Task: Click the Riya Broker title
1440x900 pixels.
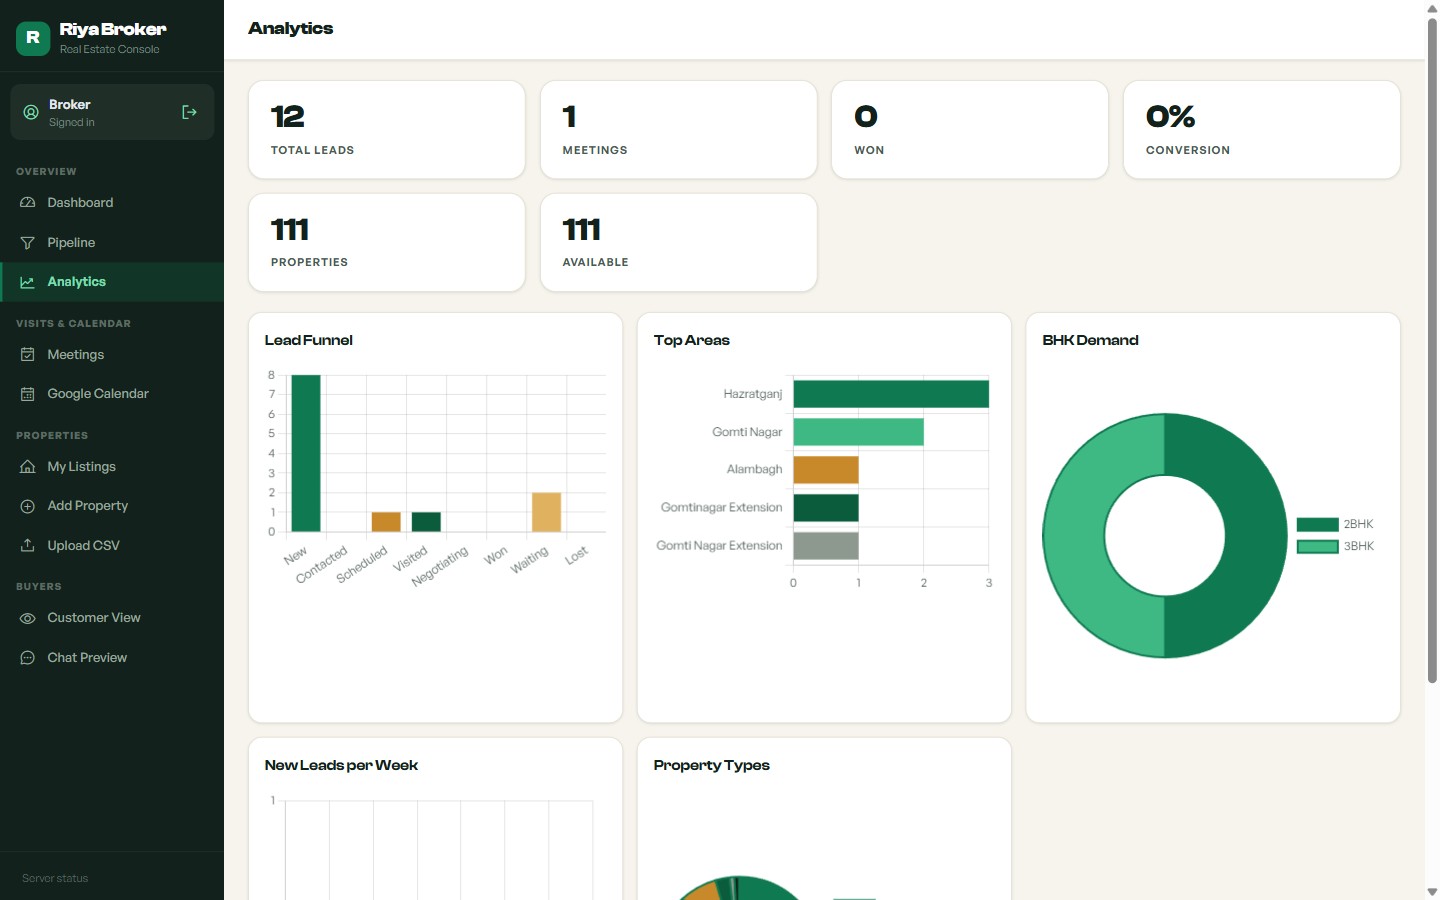Action: (113, 30)
